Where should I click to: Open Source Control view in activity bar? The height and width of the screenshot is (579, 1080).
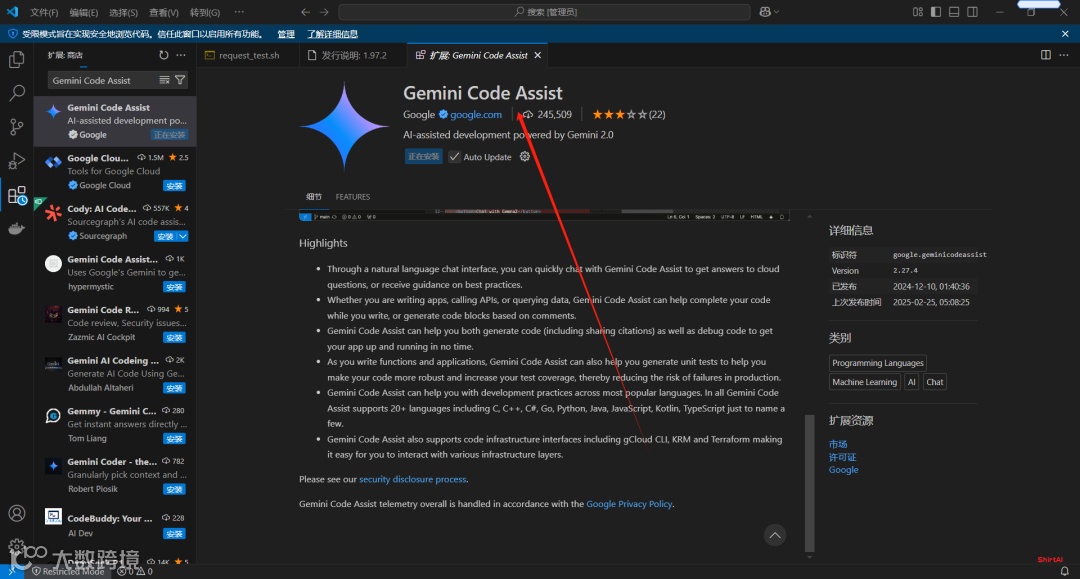pyautogui.click(x=17, y=127)
